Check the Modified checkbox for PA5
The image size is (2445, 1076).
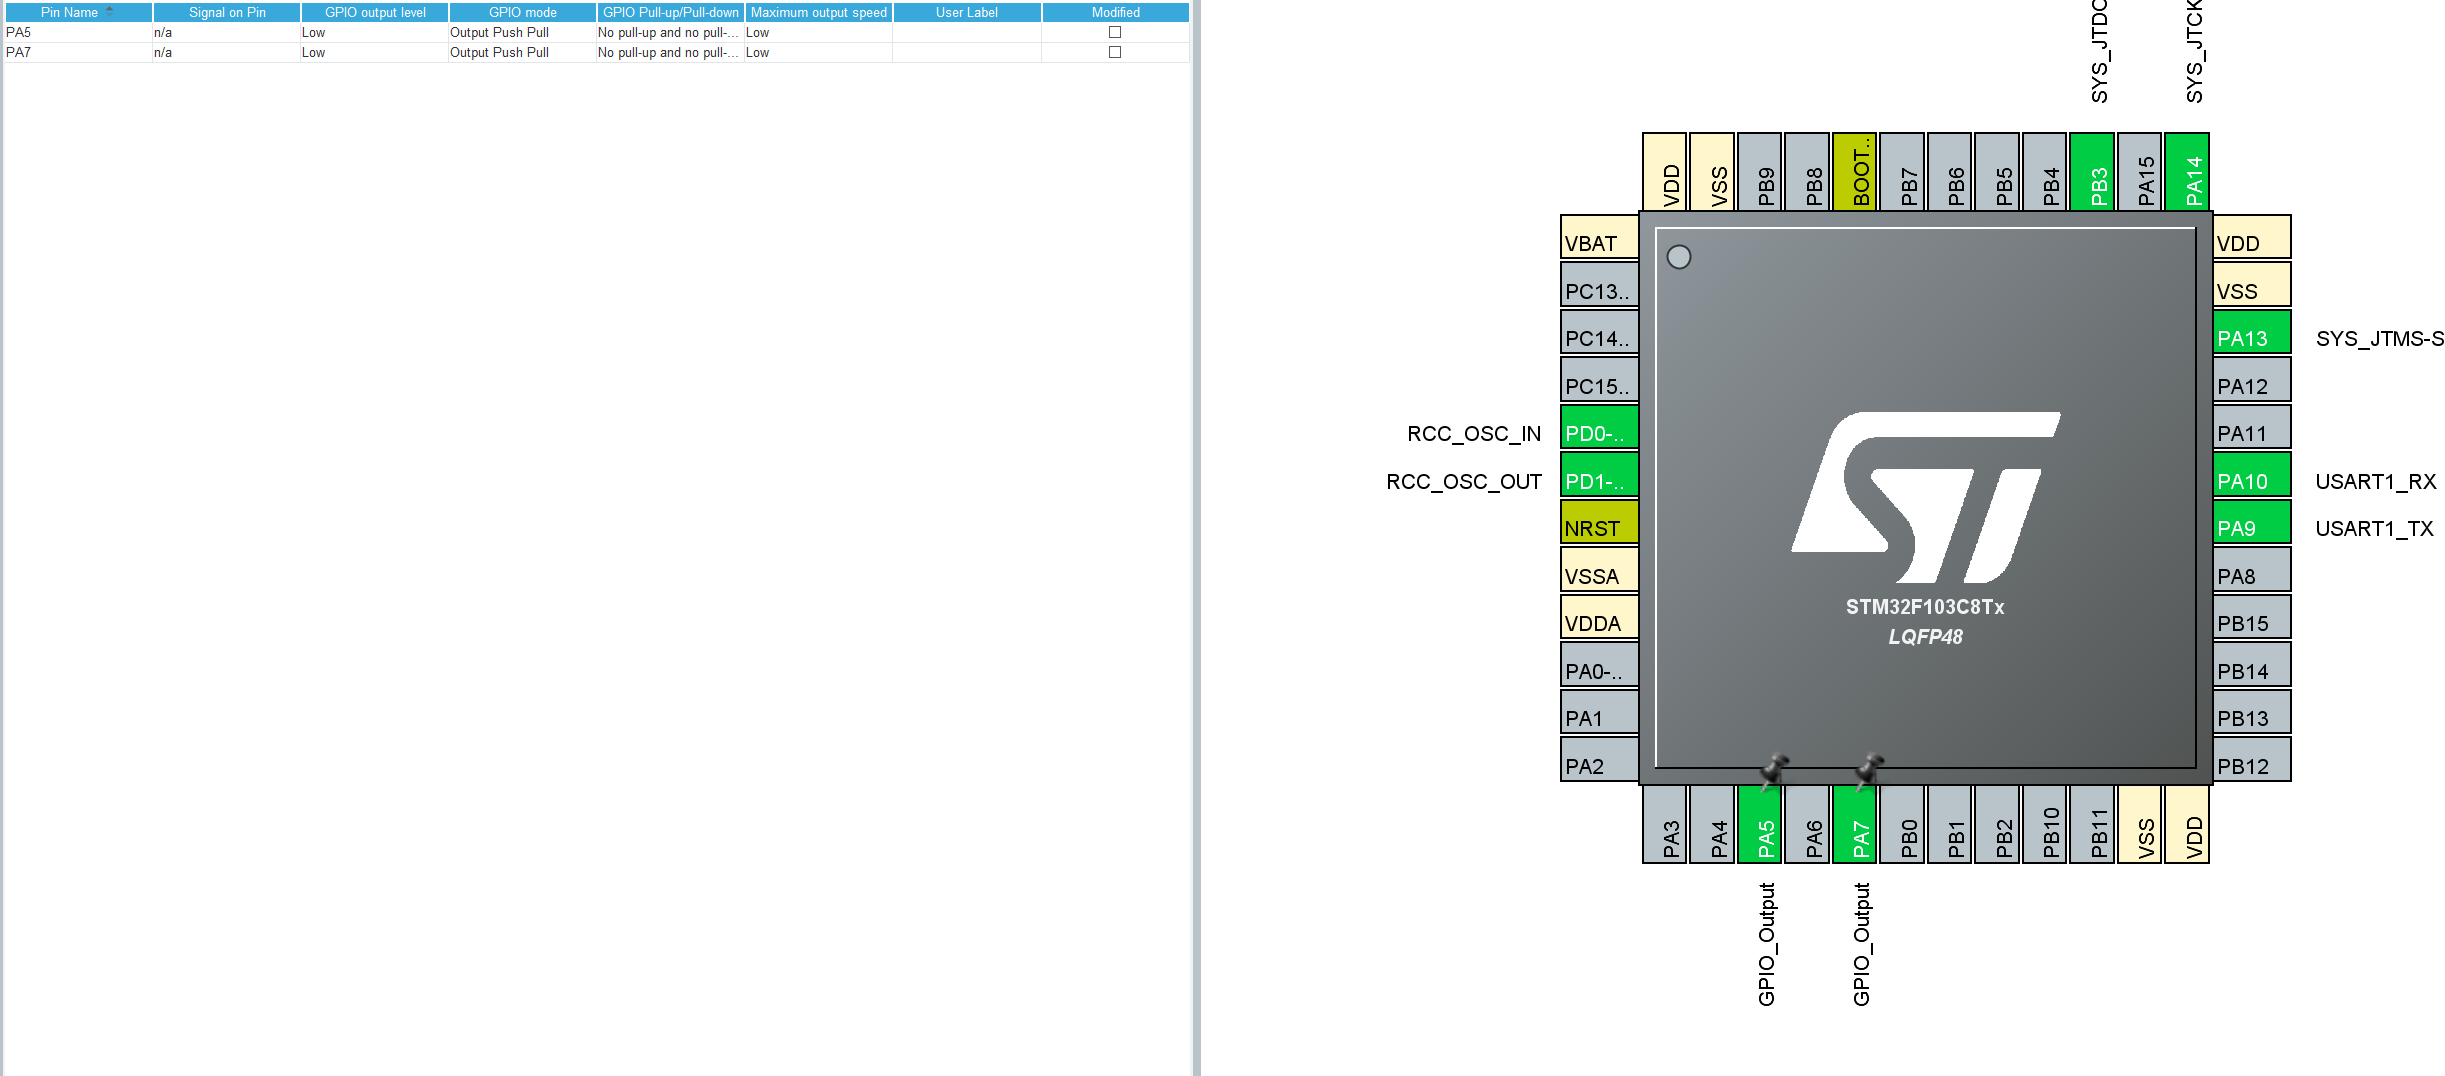pos(1113,31)
